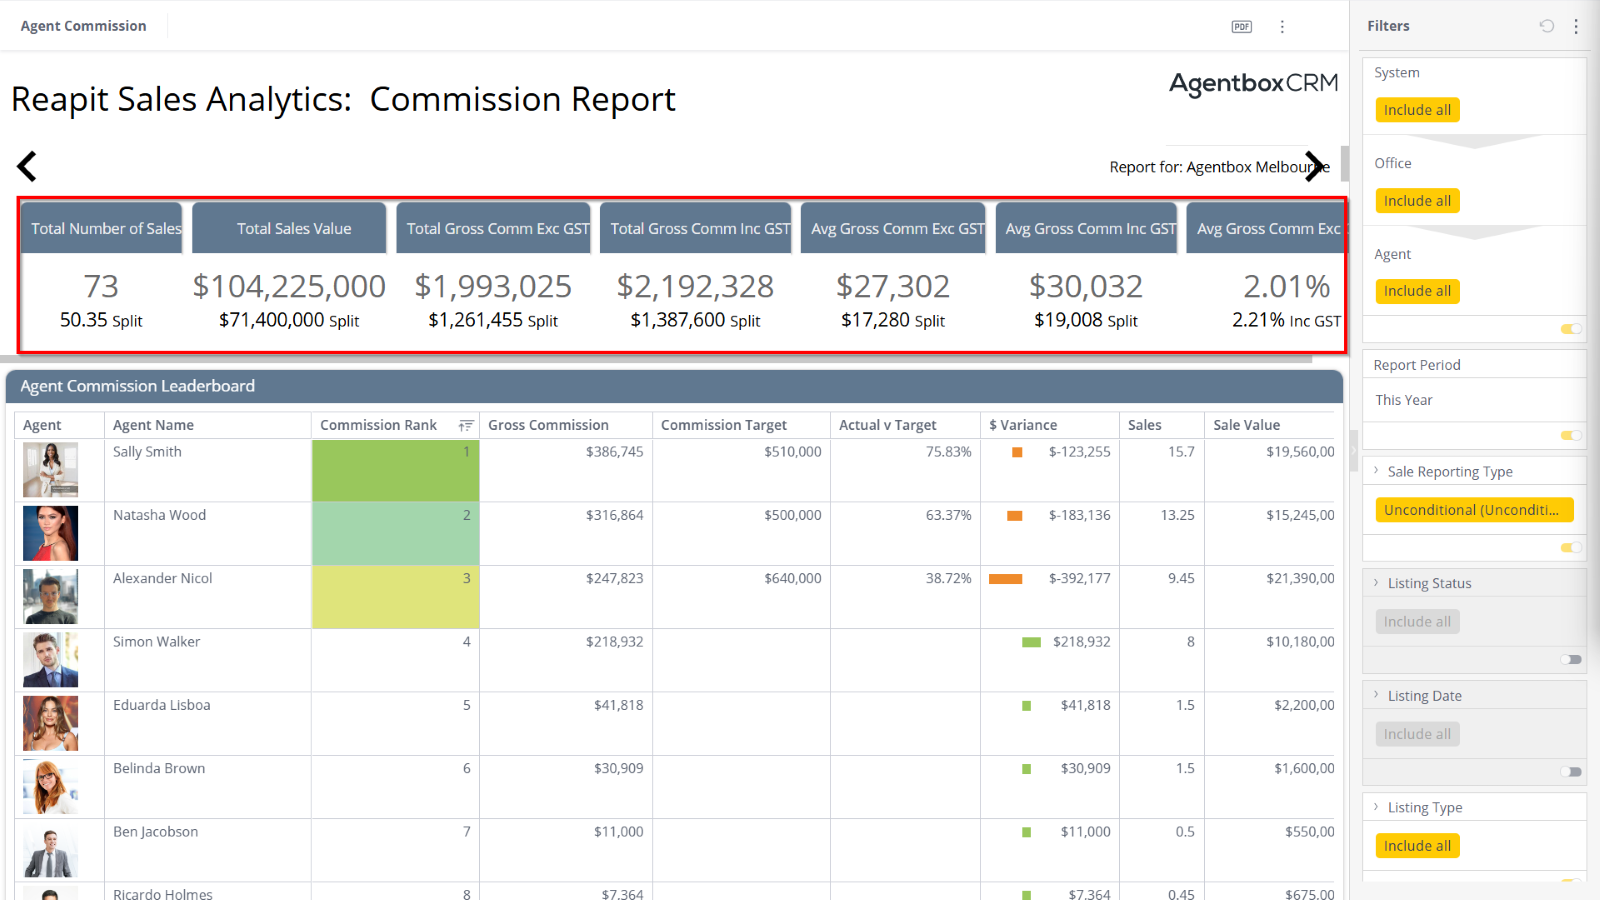Open the dashboard three-dot options menu
This screenshot has width=1600, height=900.
pyautogui.click(x=1282, y=27)
